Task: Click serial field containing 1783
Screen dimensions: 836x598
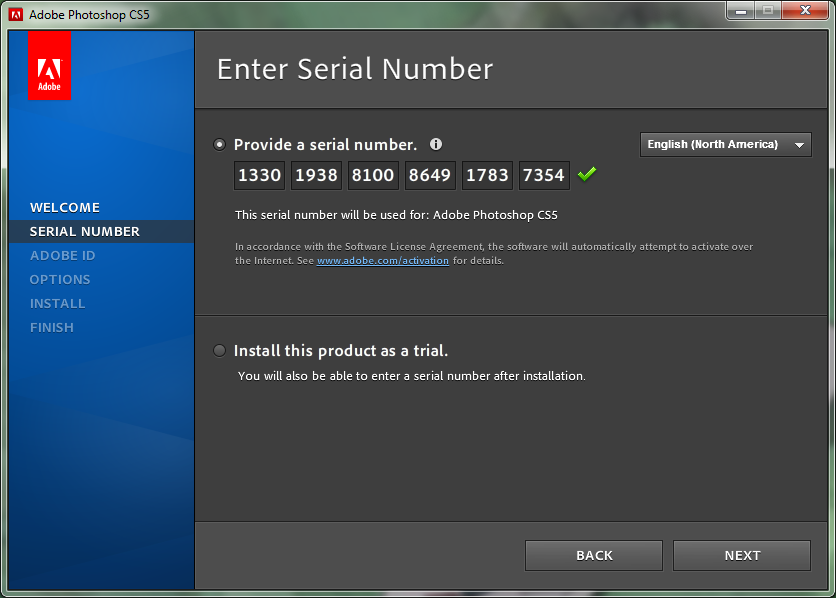Action: (487, 175)
